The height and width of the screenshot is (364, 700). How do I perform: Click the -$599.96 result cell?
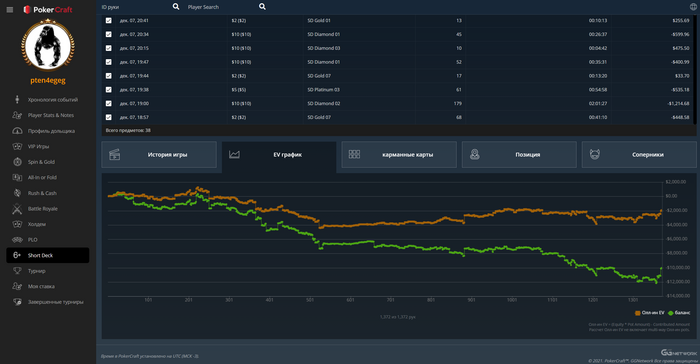coord(680,34)
